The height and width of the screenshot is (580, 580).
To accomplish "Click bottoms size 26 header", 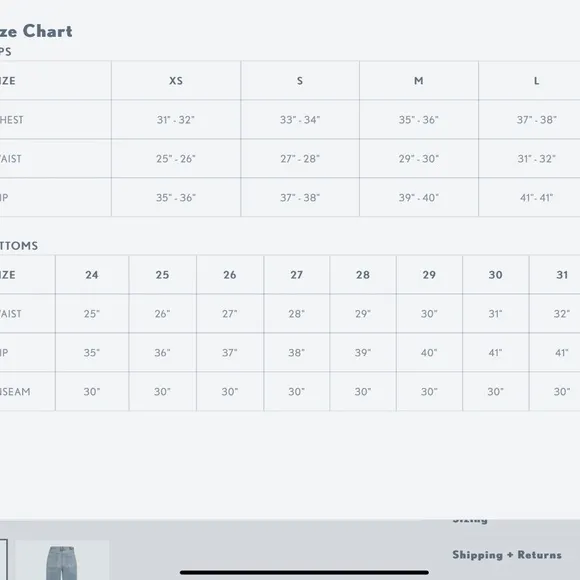I will [230, 275].
